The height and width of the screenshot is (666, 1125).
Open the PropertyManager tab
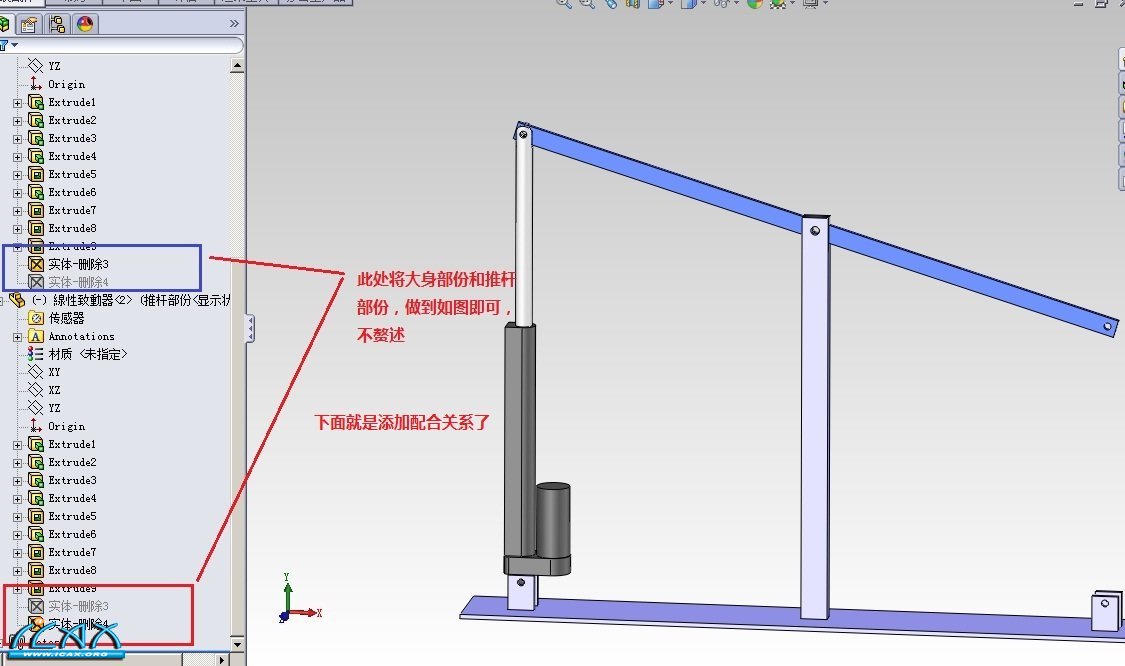click(x=29, y=24)
